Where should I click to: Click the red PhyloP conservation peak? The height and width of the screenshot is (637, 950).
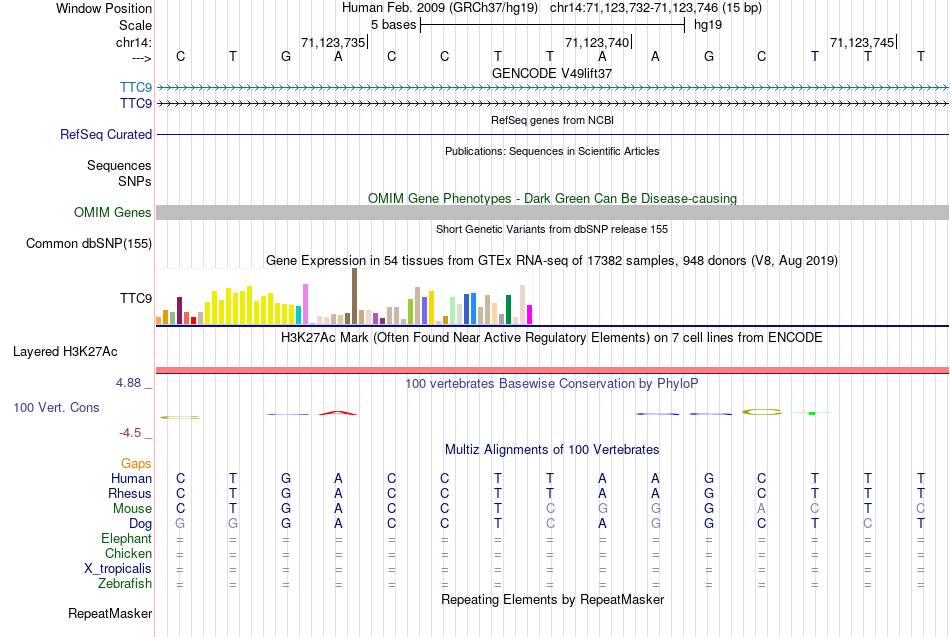338,413
